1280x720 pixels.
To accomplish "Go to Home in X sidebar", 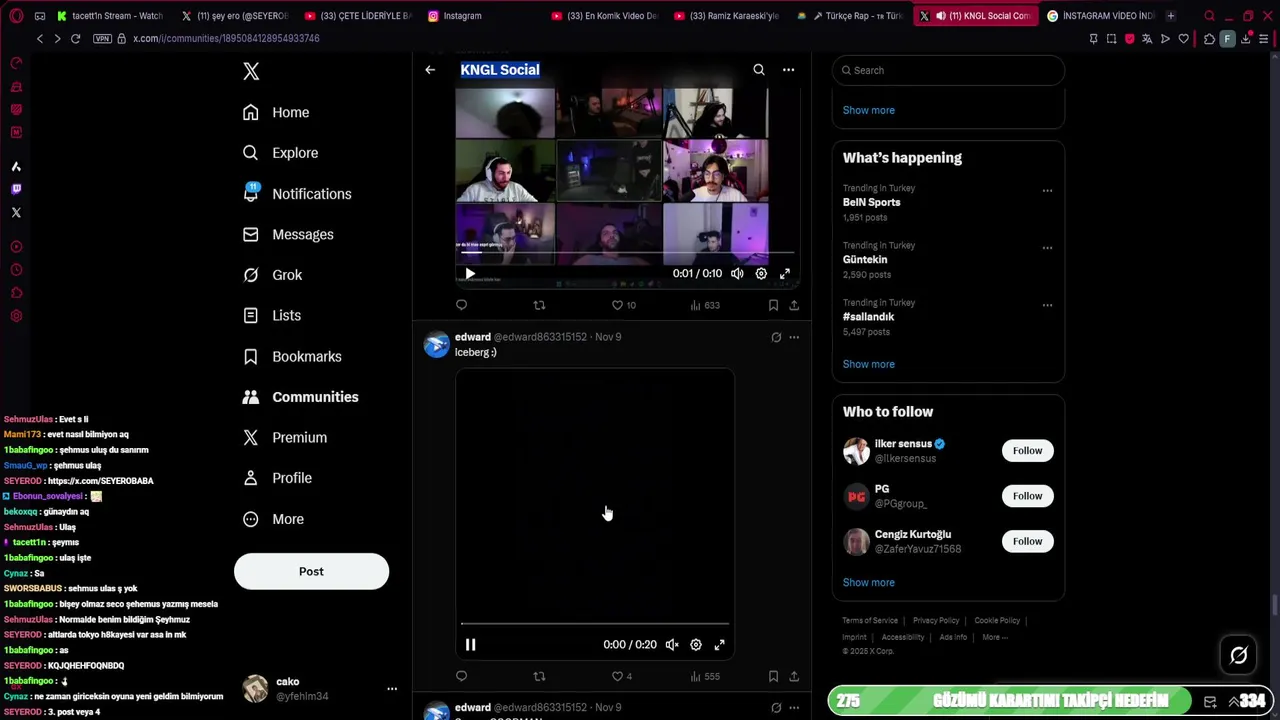I will (276, 112).
